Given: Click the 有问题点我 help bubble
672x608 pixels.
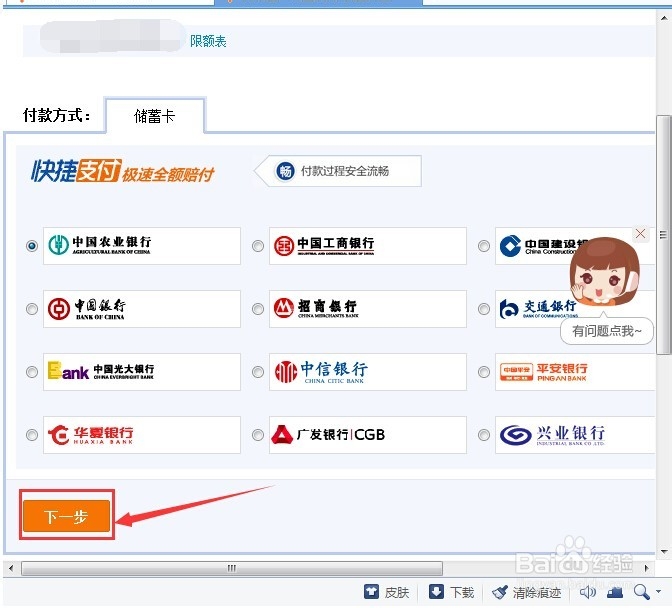Looking at the screenshot, I should click(606, 331).
